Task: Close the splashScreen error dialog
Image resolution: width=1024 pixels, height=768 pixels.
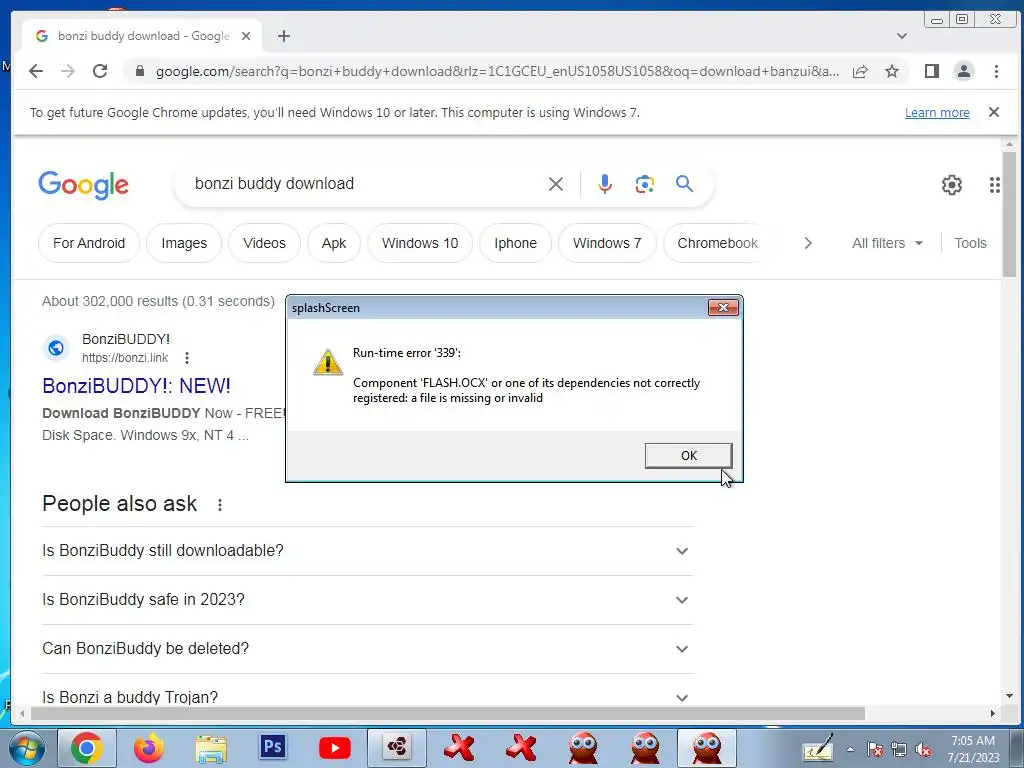Action: pyautogui.click(x=724, y=308)
